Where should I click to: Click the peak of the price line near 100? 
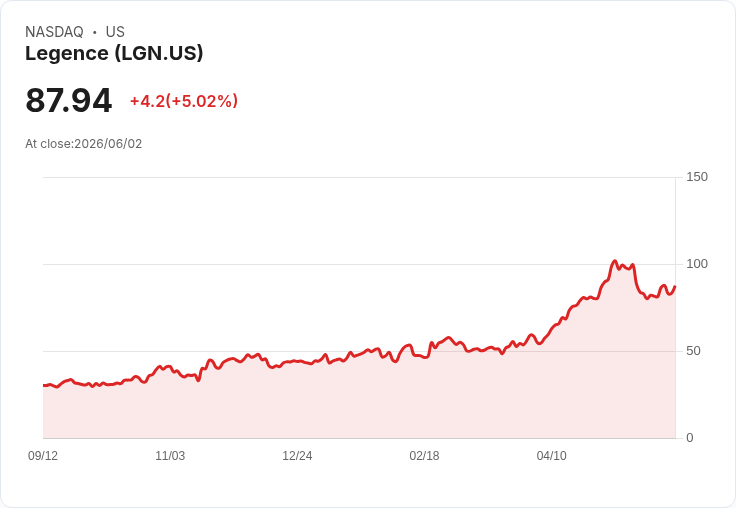coord(614,261)
